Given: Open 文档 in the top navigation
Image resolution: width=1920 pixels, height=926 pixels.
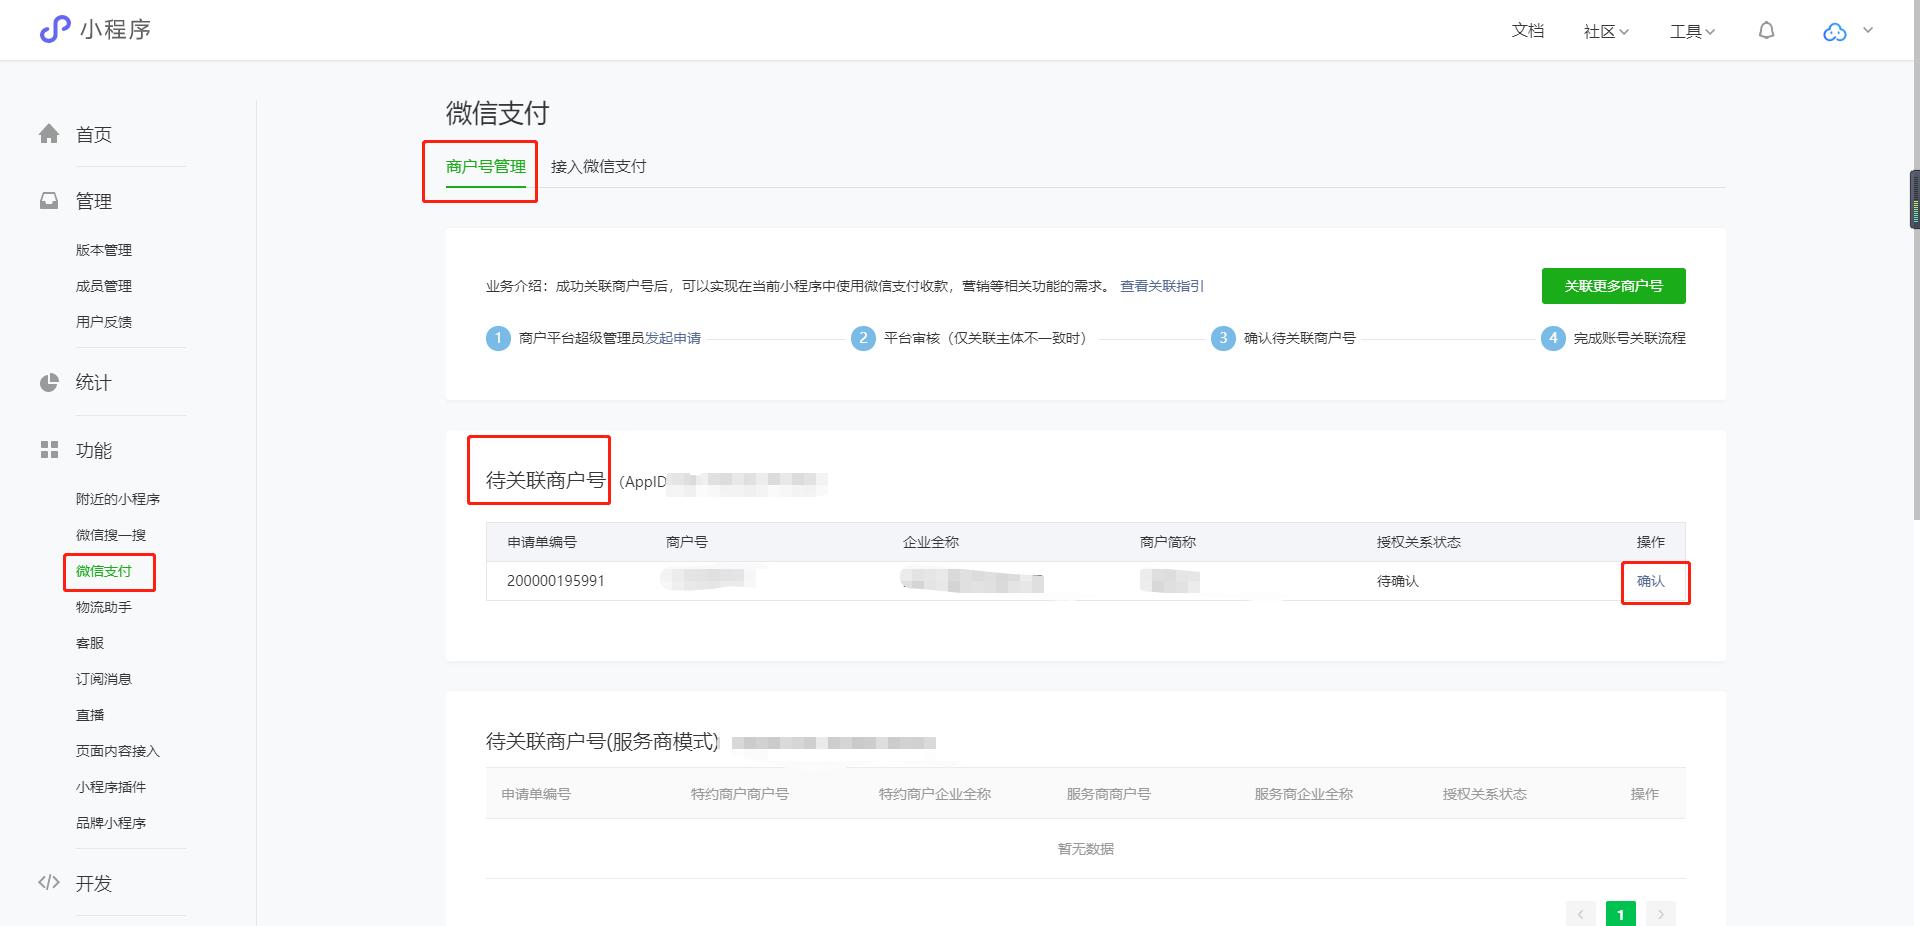Looking at the screenshot, I should point(1527,31).
